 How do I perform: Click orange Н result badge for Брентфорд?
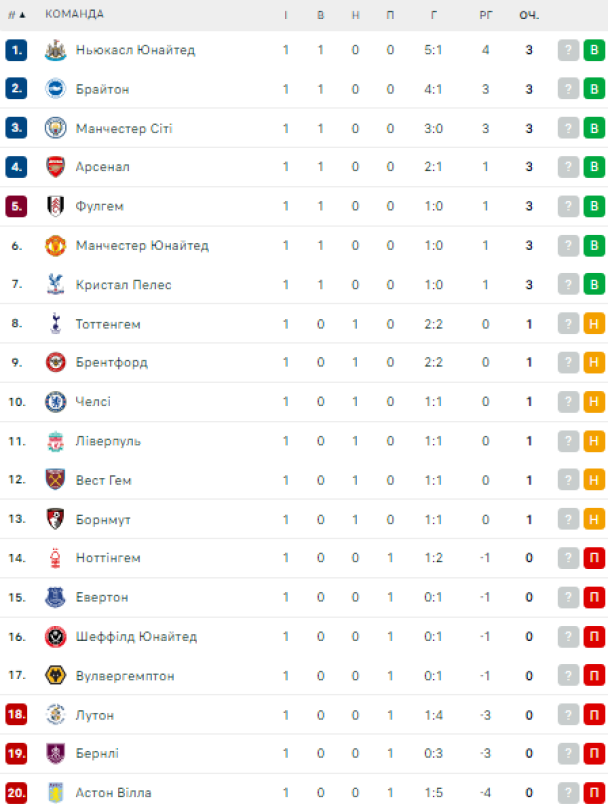pos(594,362)
